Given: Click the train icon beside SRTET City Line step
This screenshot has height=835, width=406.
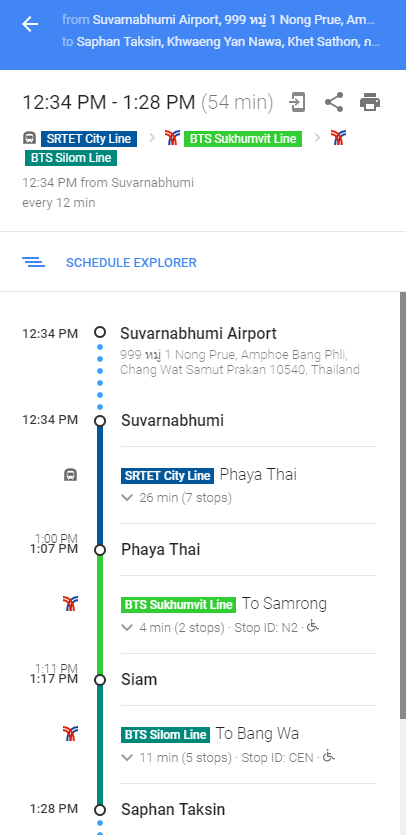Looking at the screenshot, I should pyautogui.click(x=70, y=474).
